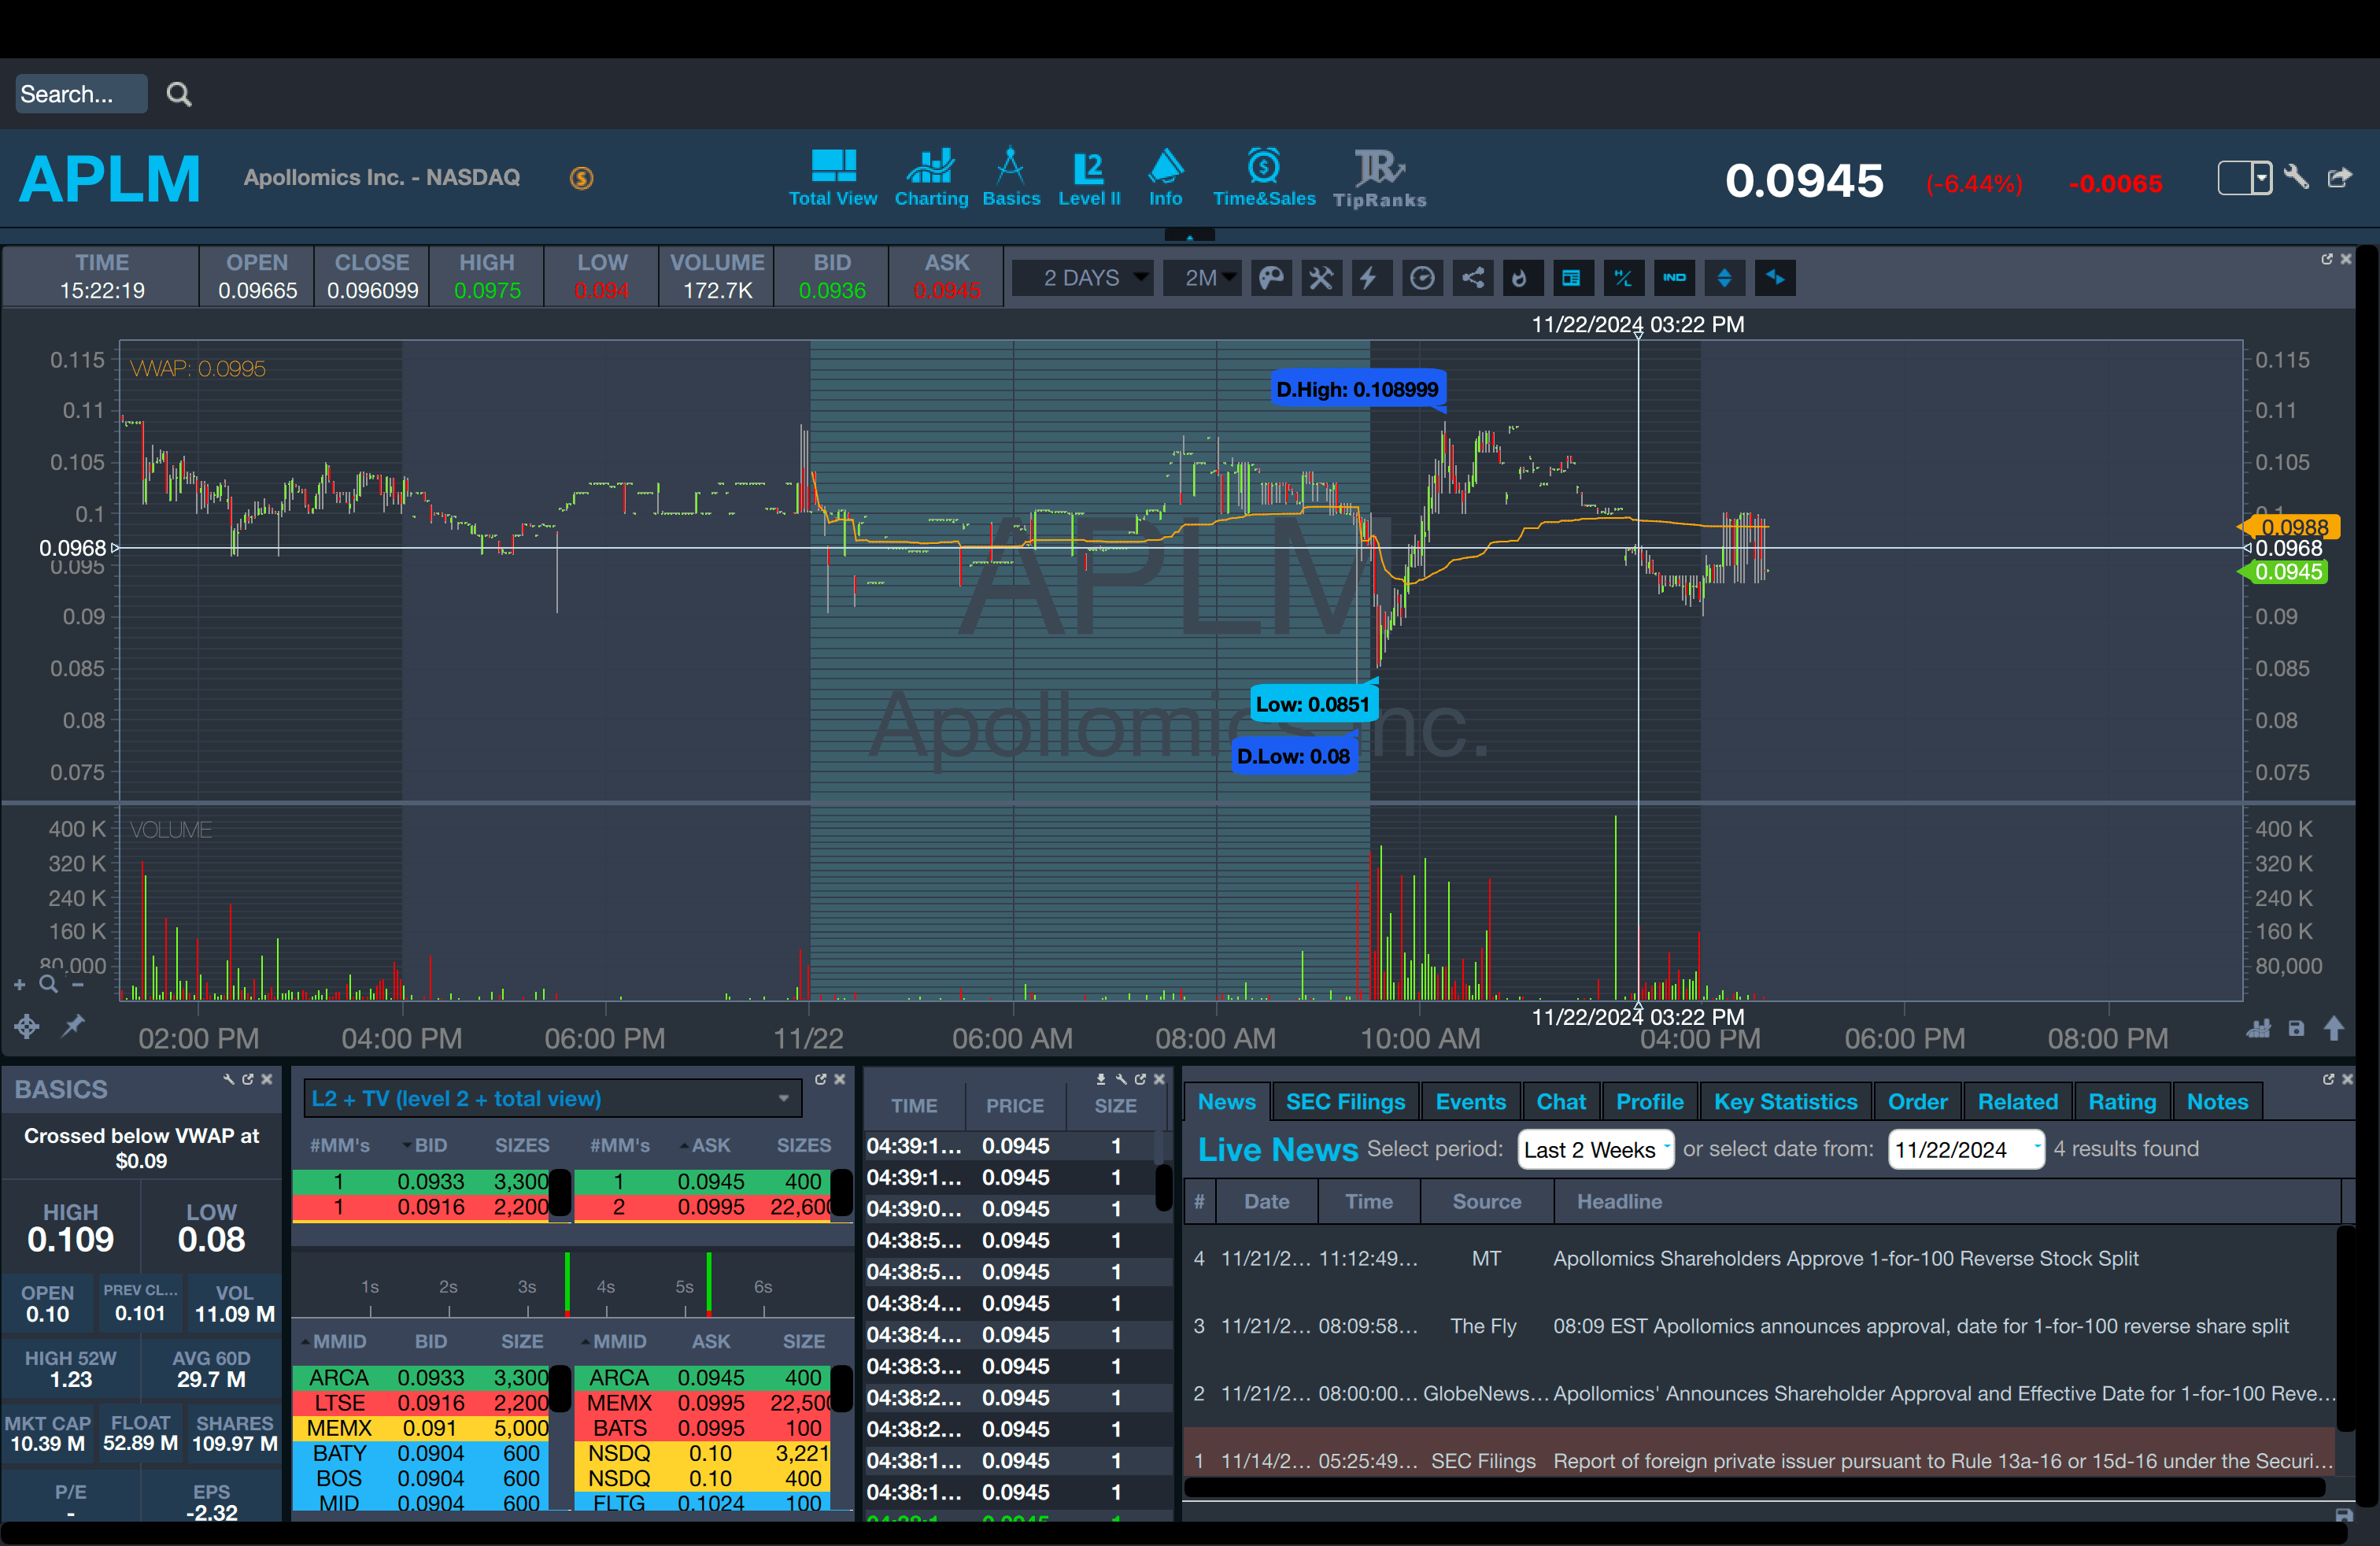Open the Charting tool
The height and width of the screenshot is (1546, 2380).
[x=931, y=178]
